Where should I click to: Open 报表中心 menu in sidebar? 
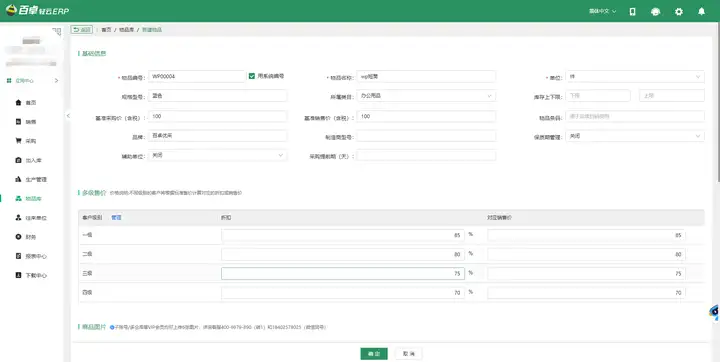[36, 256]
